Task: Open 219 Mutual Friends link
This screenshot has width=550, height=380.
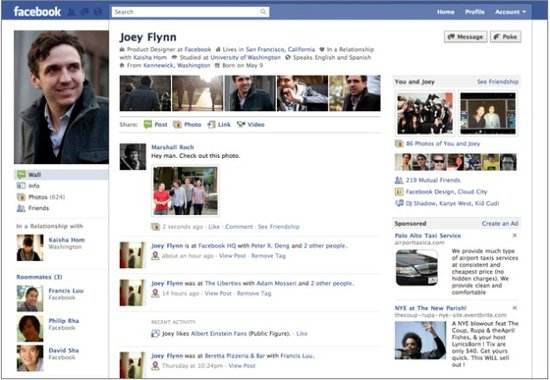Action: coord(433,180)
